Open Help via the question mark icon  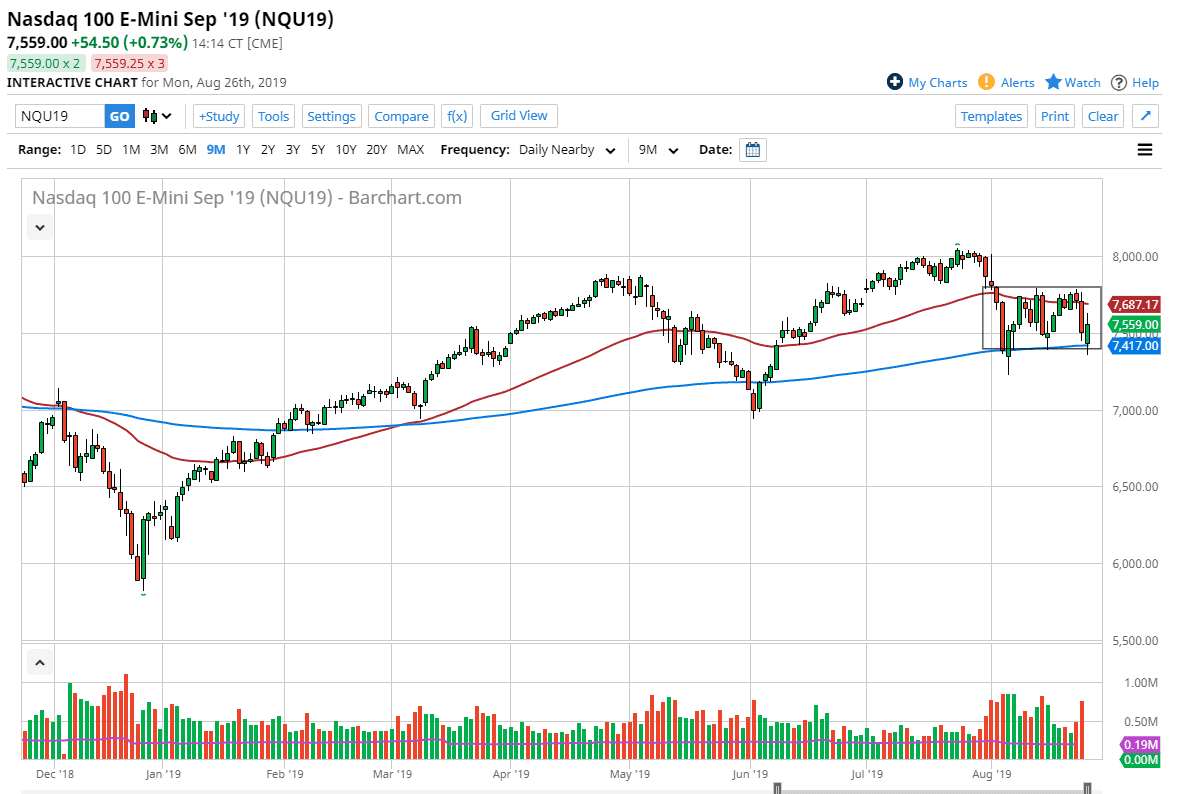[x=1120, y=82]
